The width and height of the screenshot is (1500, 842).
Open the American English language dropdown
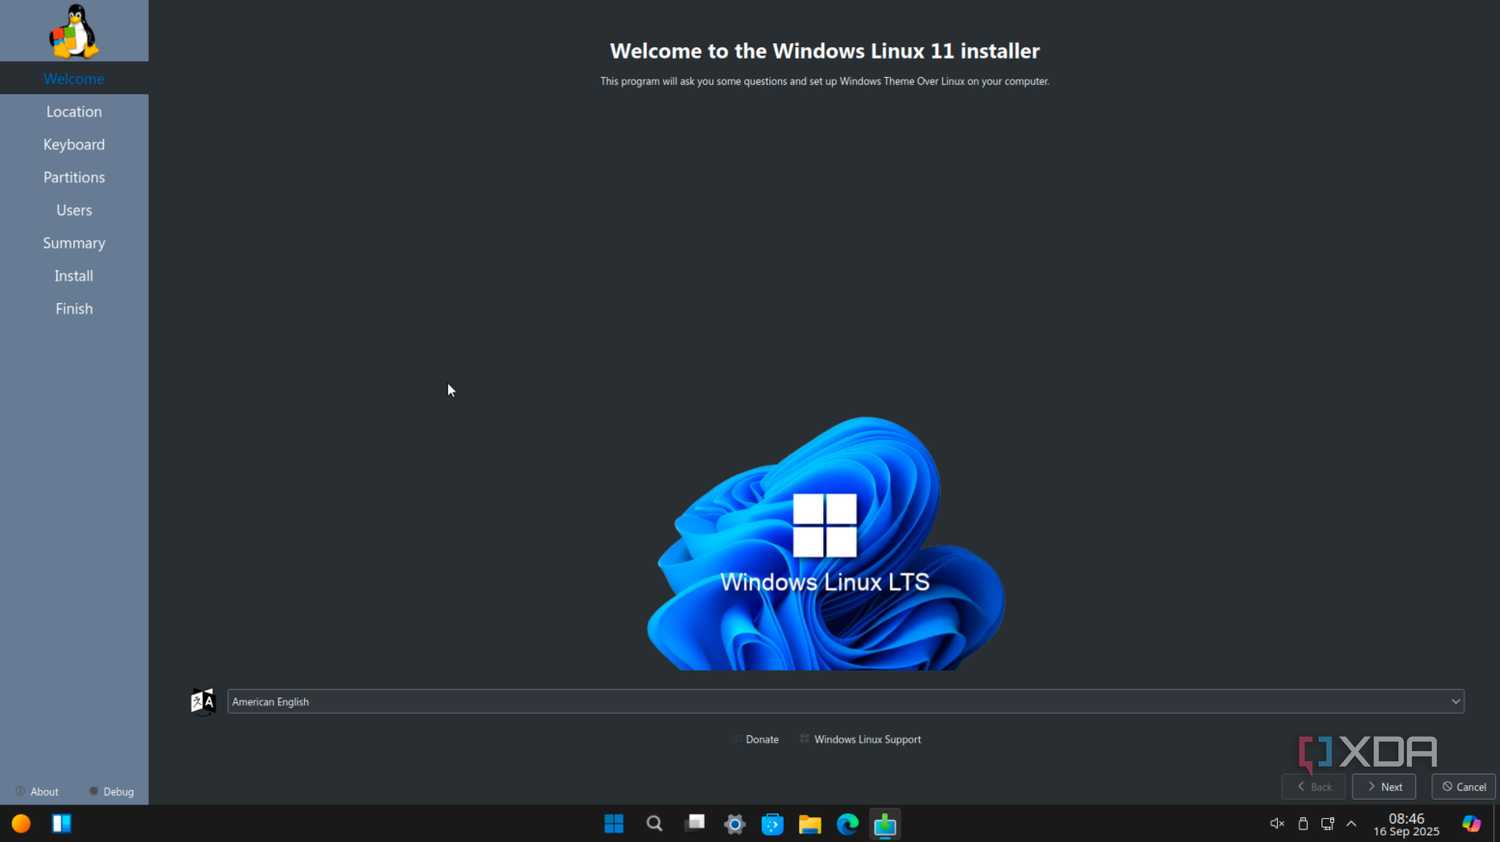coord(845,701)
